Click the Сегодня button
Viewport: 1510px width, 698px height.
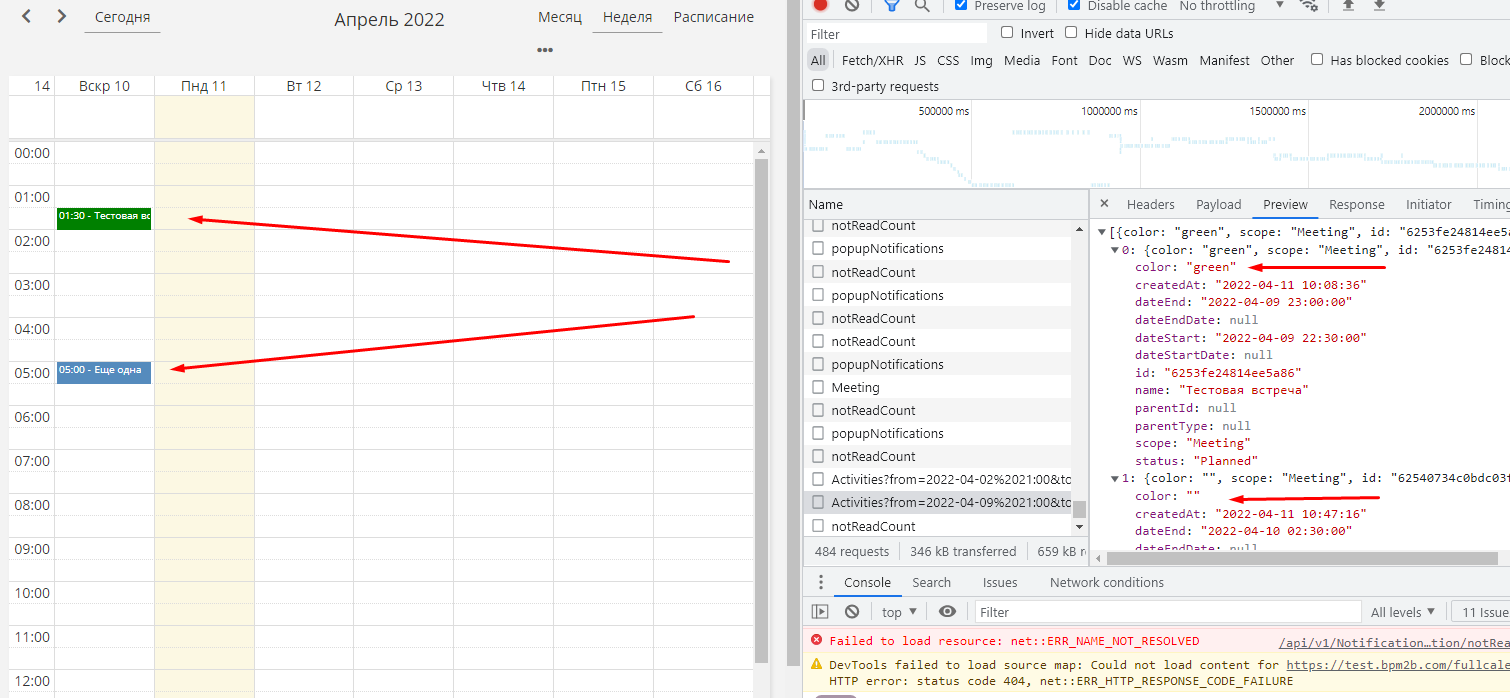click(x=122, y=17)
